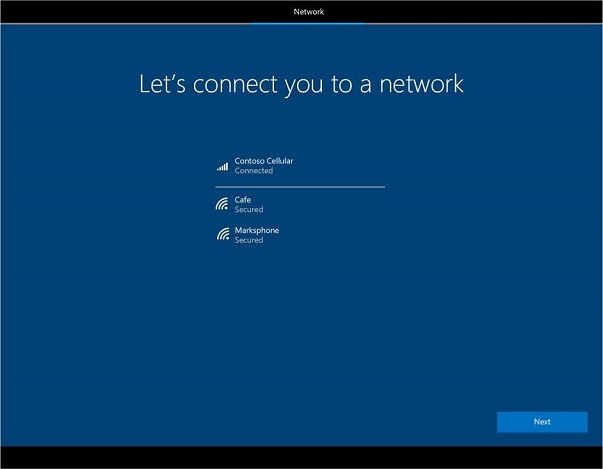Select the Contoso Cellular network name
This screenshot has height=469, width=603.
click(x=264, y=161)
